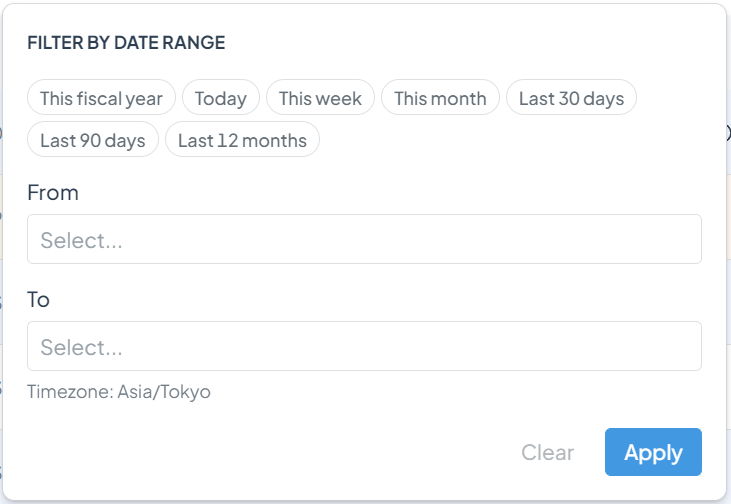Viewport: 731px width, 504px height.
Task: Reset date filters with Clear
Action: pyautogui.click(x=547, y=452)
